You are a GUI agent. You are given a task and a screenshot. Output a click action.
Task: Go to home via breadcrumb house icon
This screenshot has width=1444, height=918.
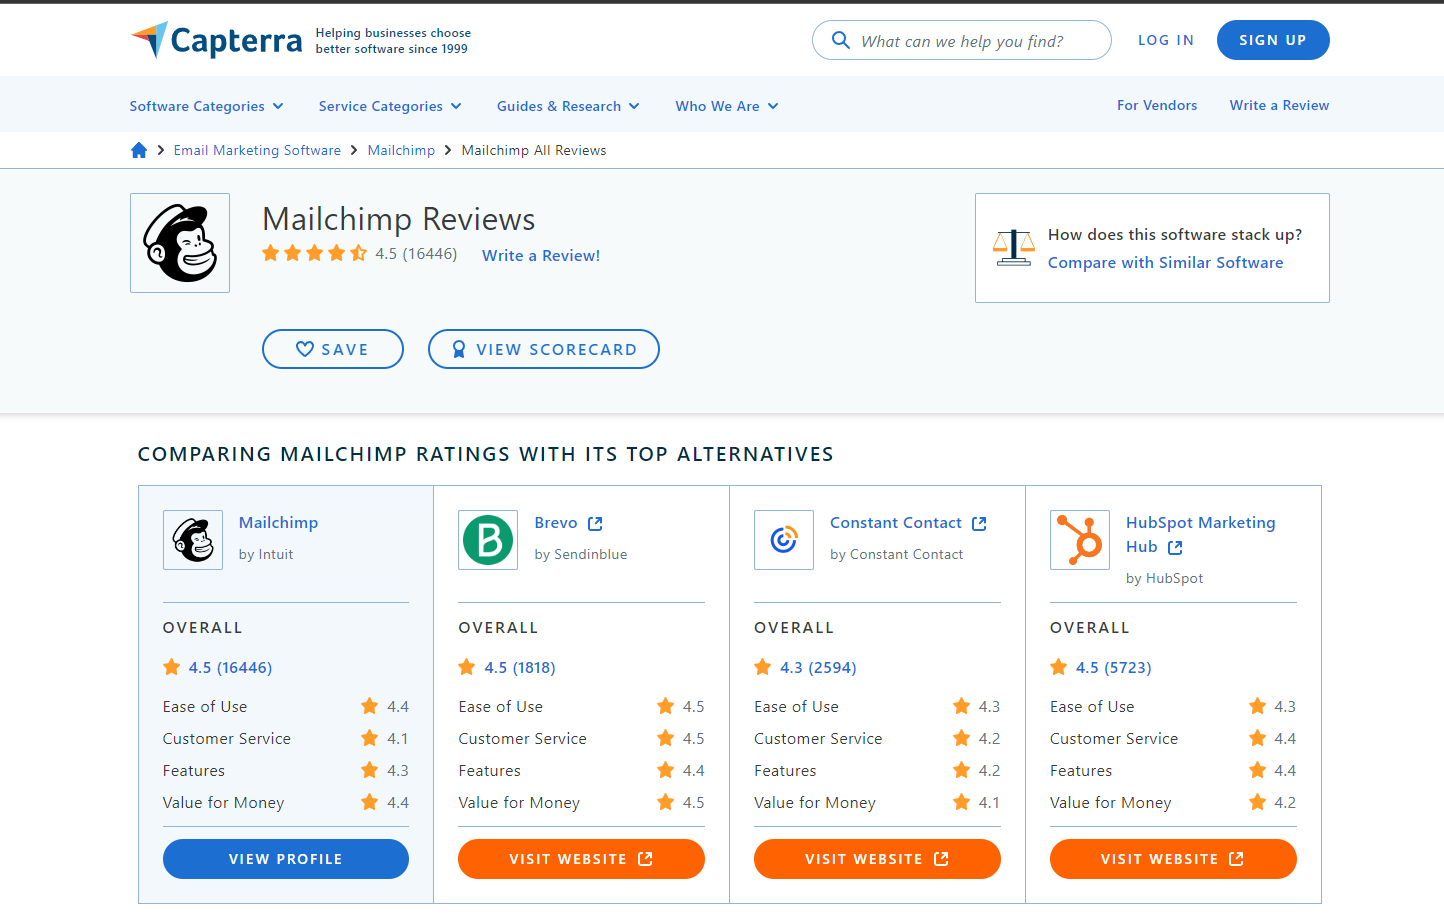tap(139, 150)
